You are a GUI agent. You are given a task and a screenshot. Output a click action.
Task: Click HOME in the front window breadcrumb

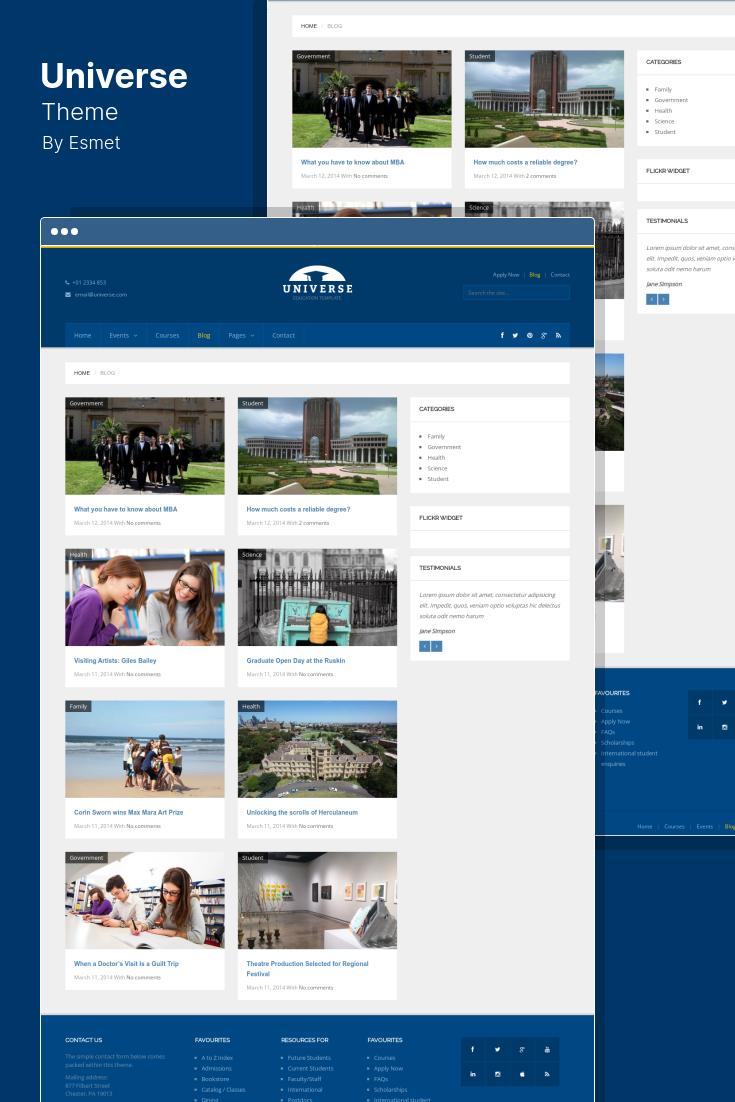(x=82, y=373)
